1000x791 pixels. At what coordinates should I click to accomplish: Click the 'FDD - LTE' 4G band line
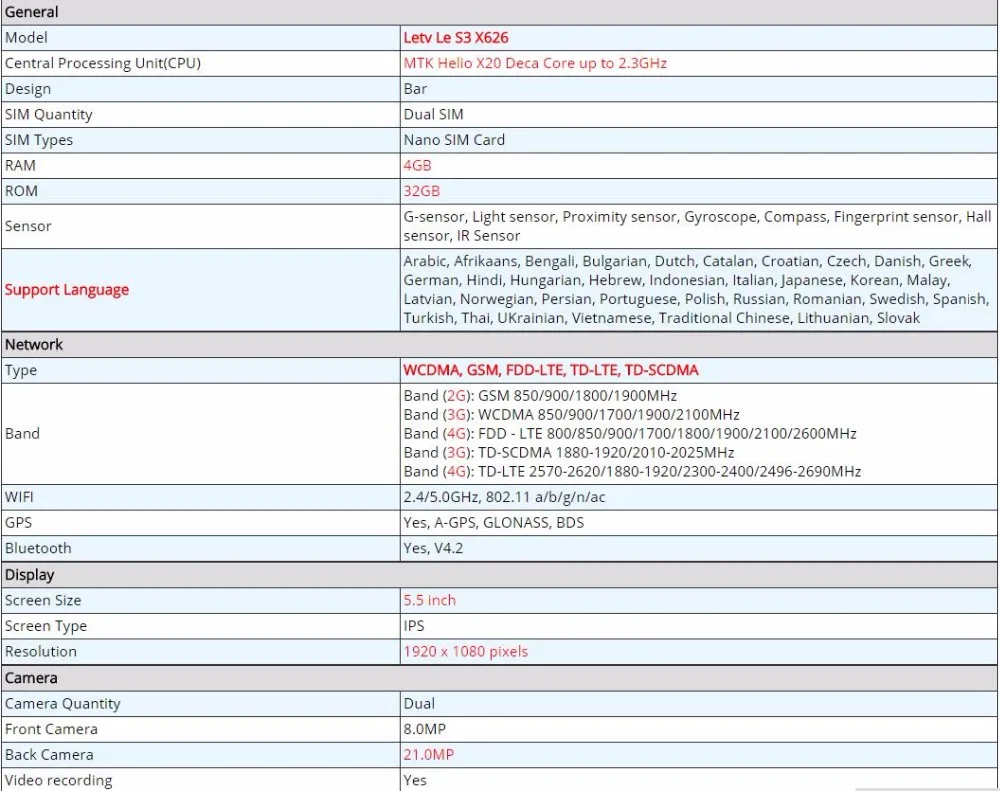(629, 434)
